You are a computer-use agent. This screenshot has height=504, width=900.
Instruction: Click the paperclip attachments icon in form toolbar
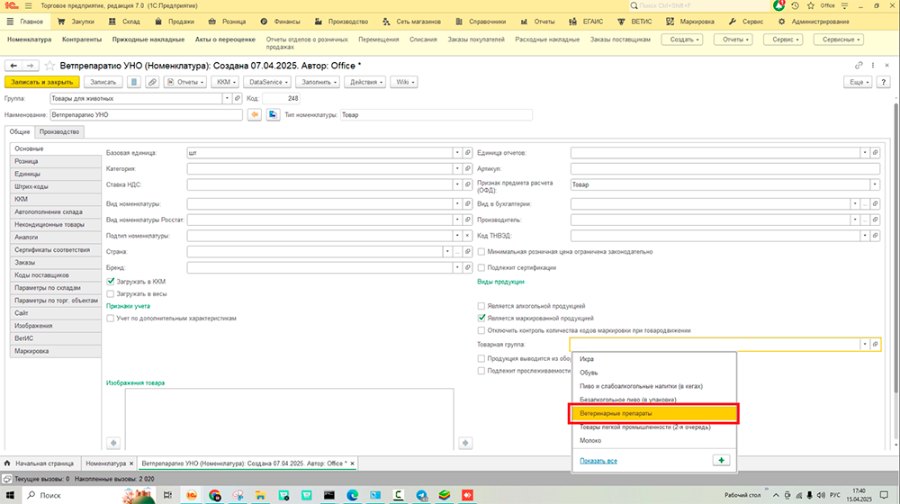[x=152, y=82]
